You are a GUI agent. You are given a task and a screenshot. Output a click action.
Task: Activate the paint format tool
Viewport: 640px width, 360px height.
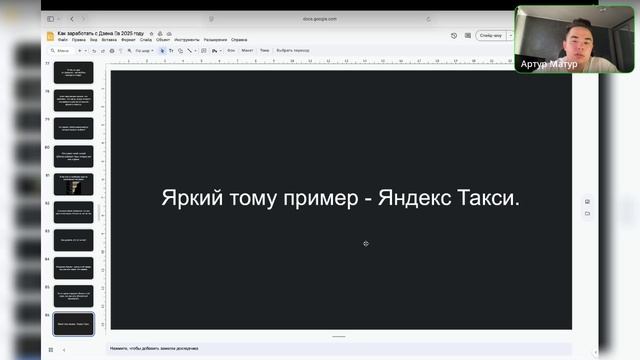click(x=121, y=51)
